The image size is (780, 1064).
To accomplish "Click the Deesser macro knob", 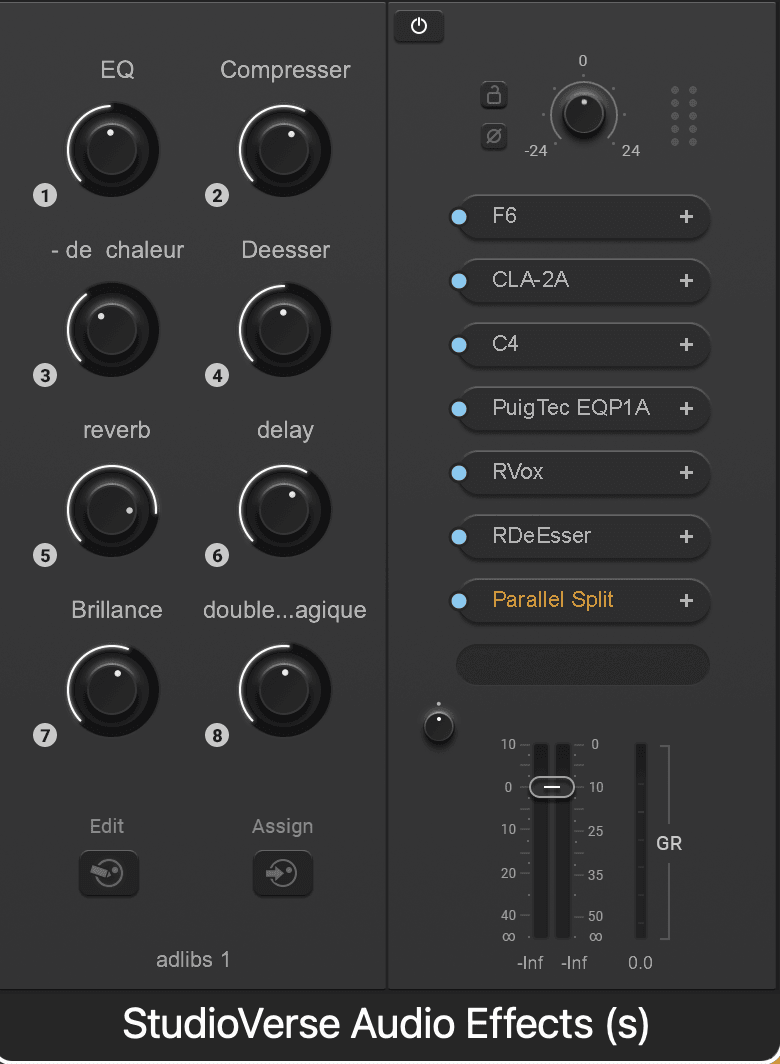I will pos(284,330).
